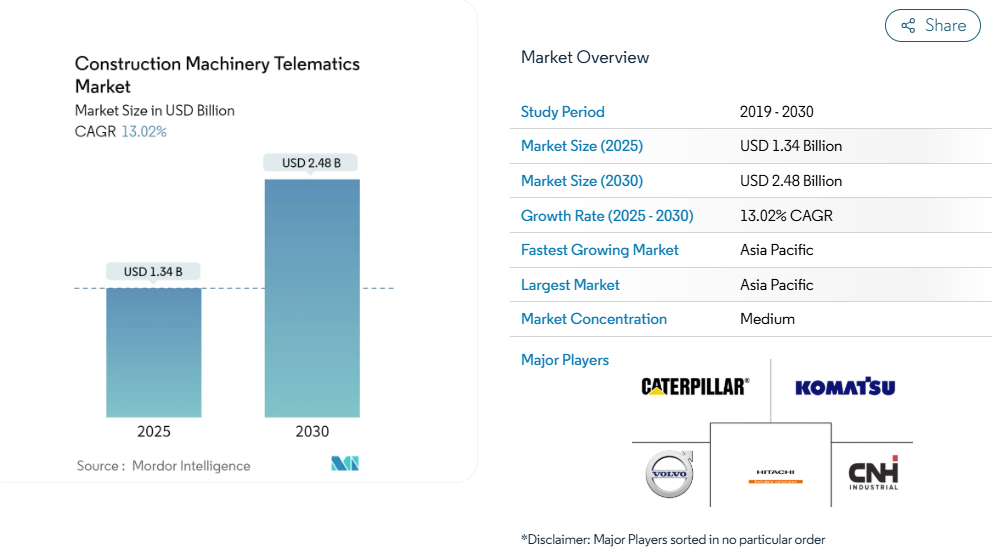Click the 2030 market size bar
Viewport: 995px width, 556px height.
[x=312, y=298]
